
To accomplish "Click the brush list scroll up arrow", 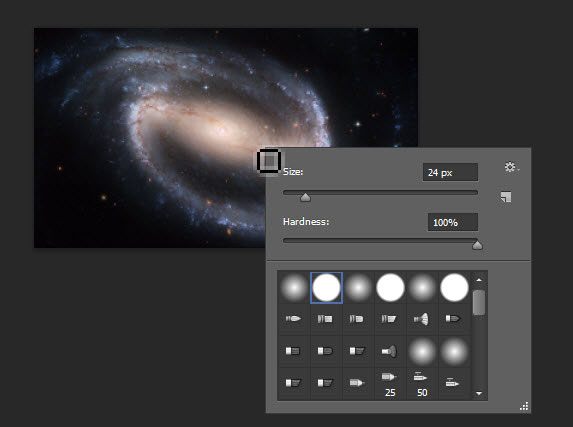I will pos(479,280).
